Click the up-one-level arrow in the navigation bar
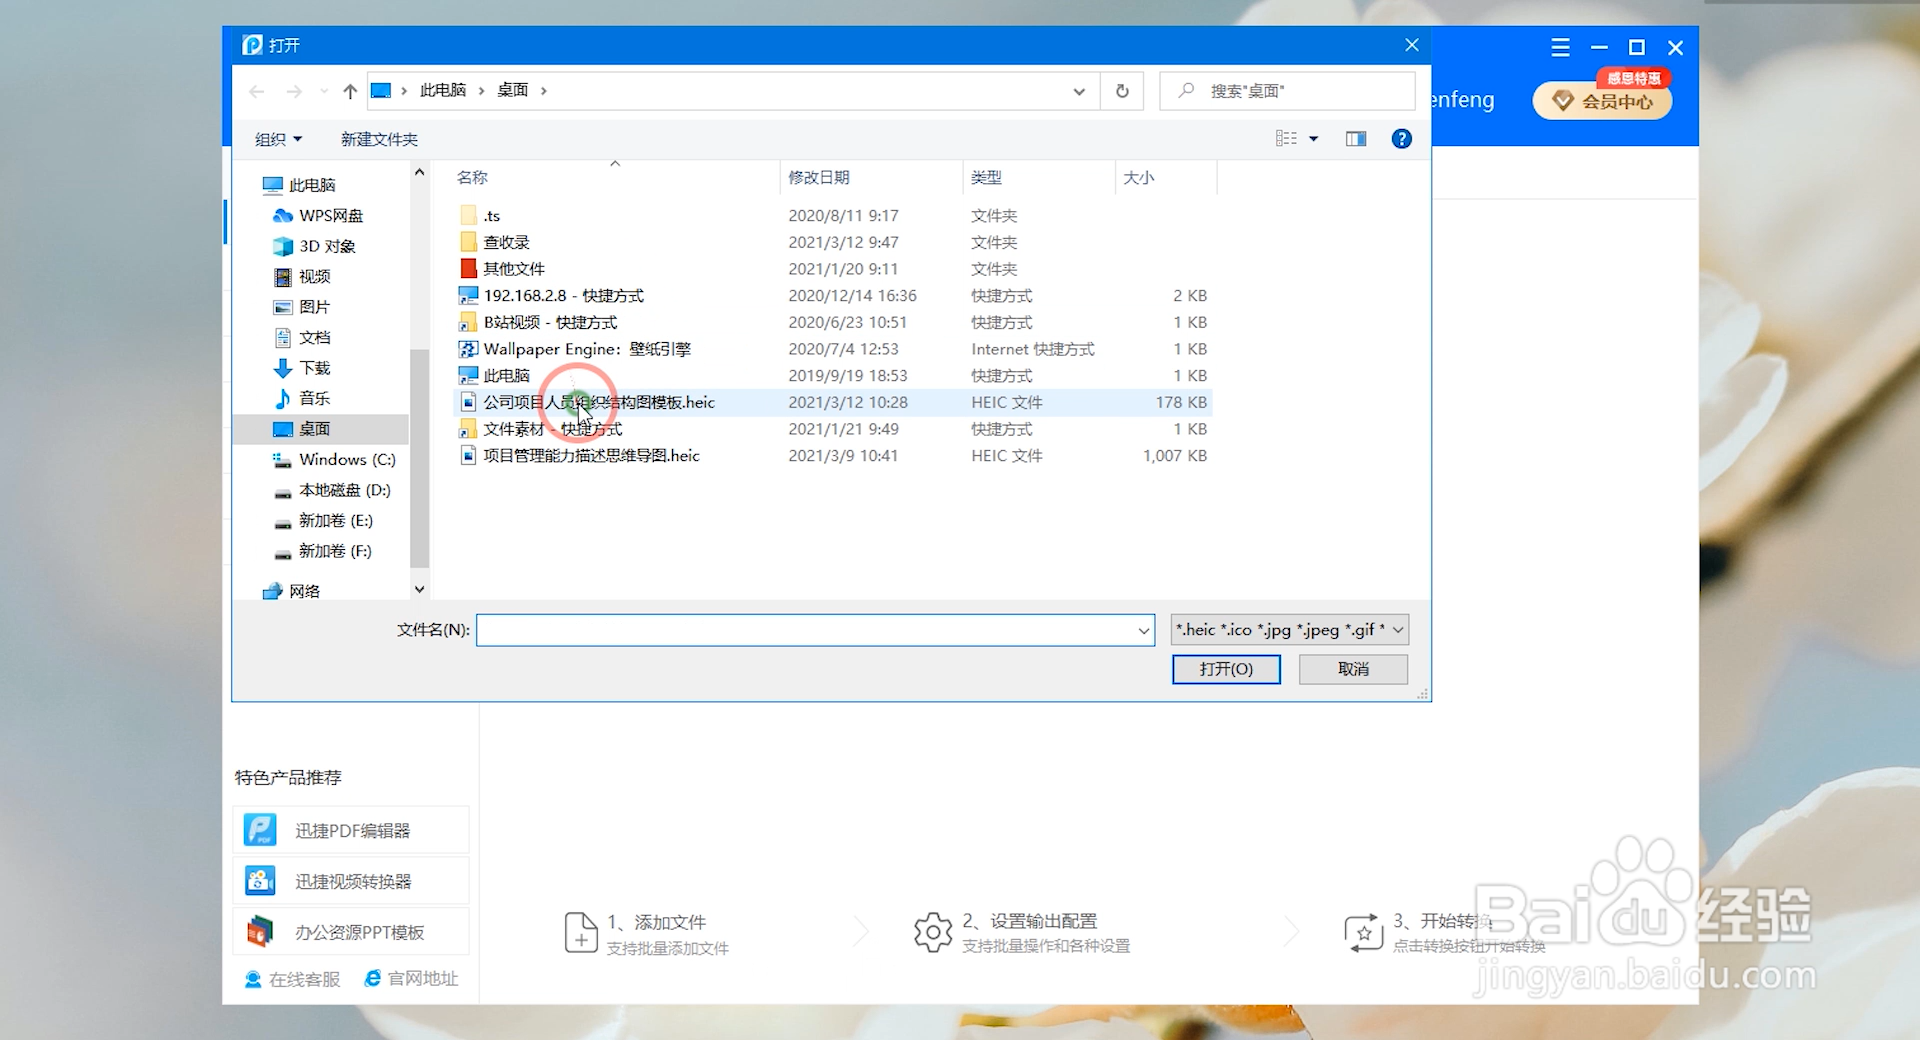Screen dimensions: 1920x1040 pyautogui.click(x=349, y=91)
